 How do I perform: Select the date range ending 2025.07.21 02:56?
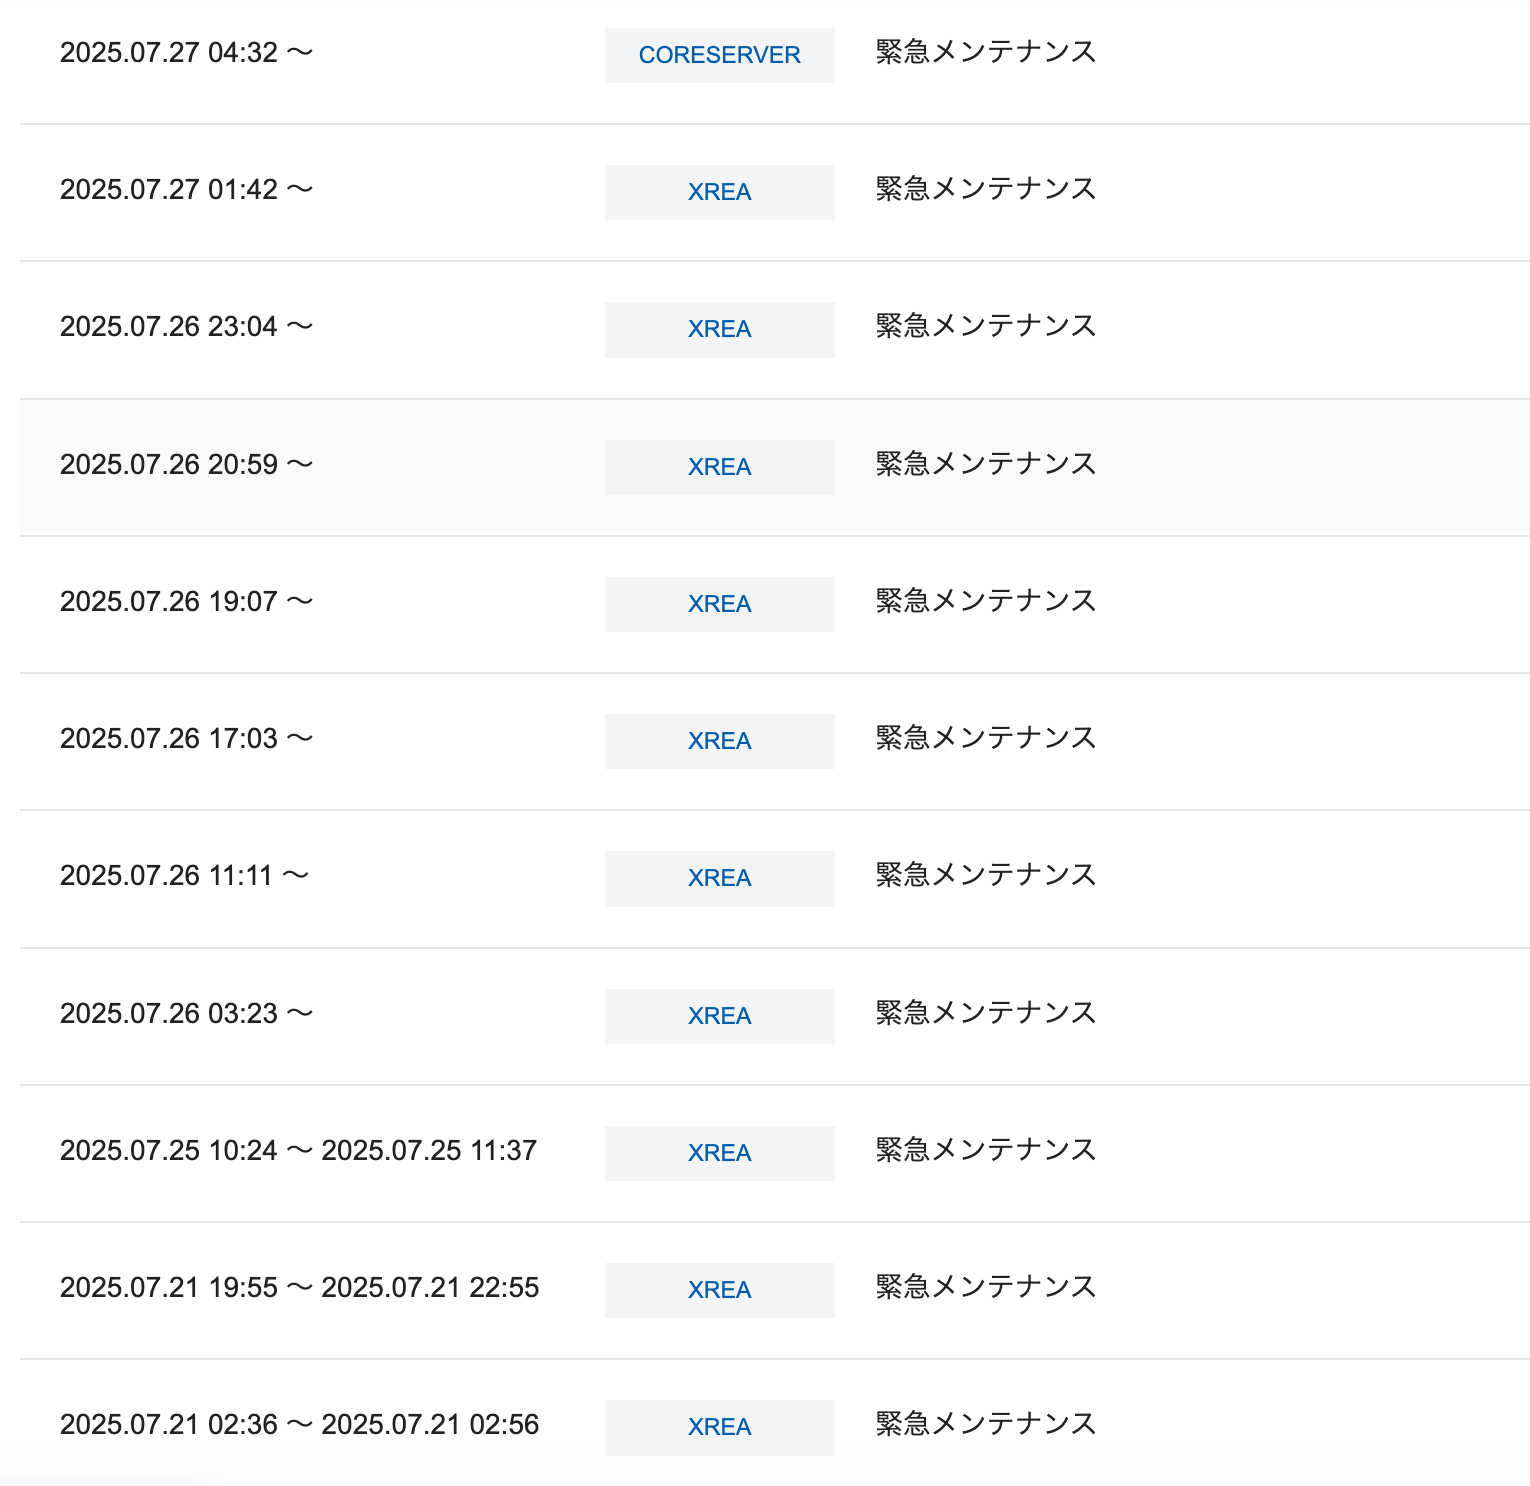pyautogui.click(x=300, y=1424)
